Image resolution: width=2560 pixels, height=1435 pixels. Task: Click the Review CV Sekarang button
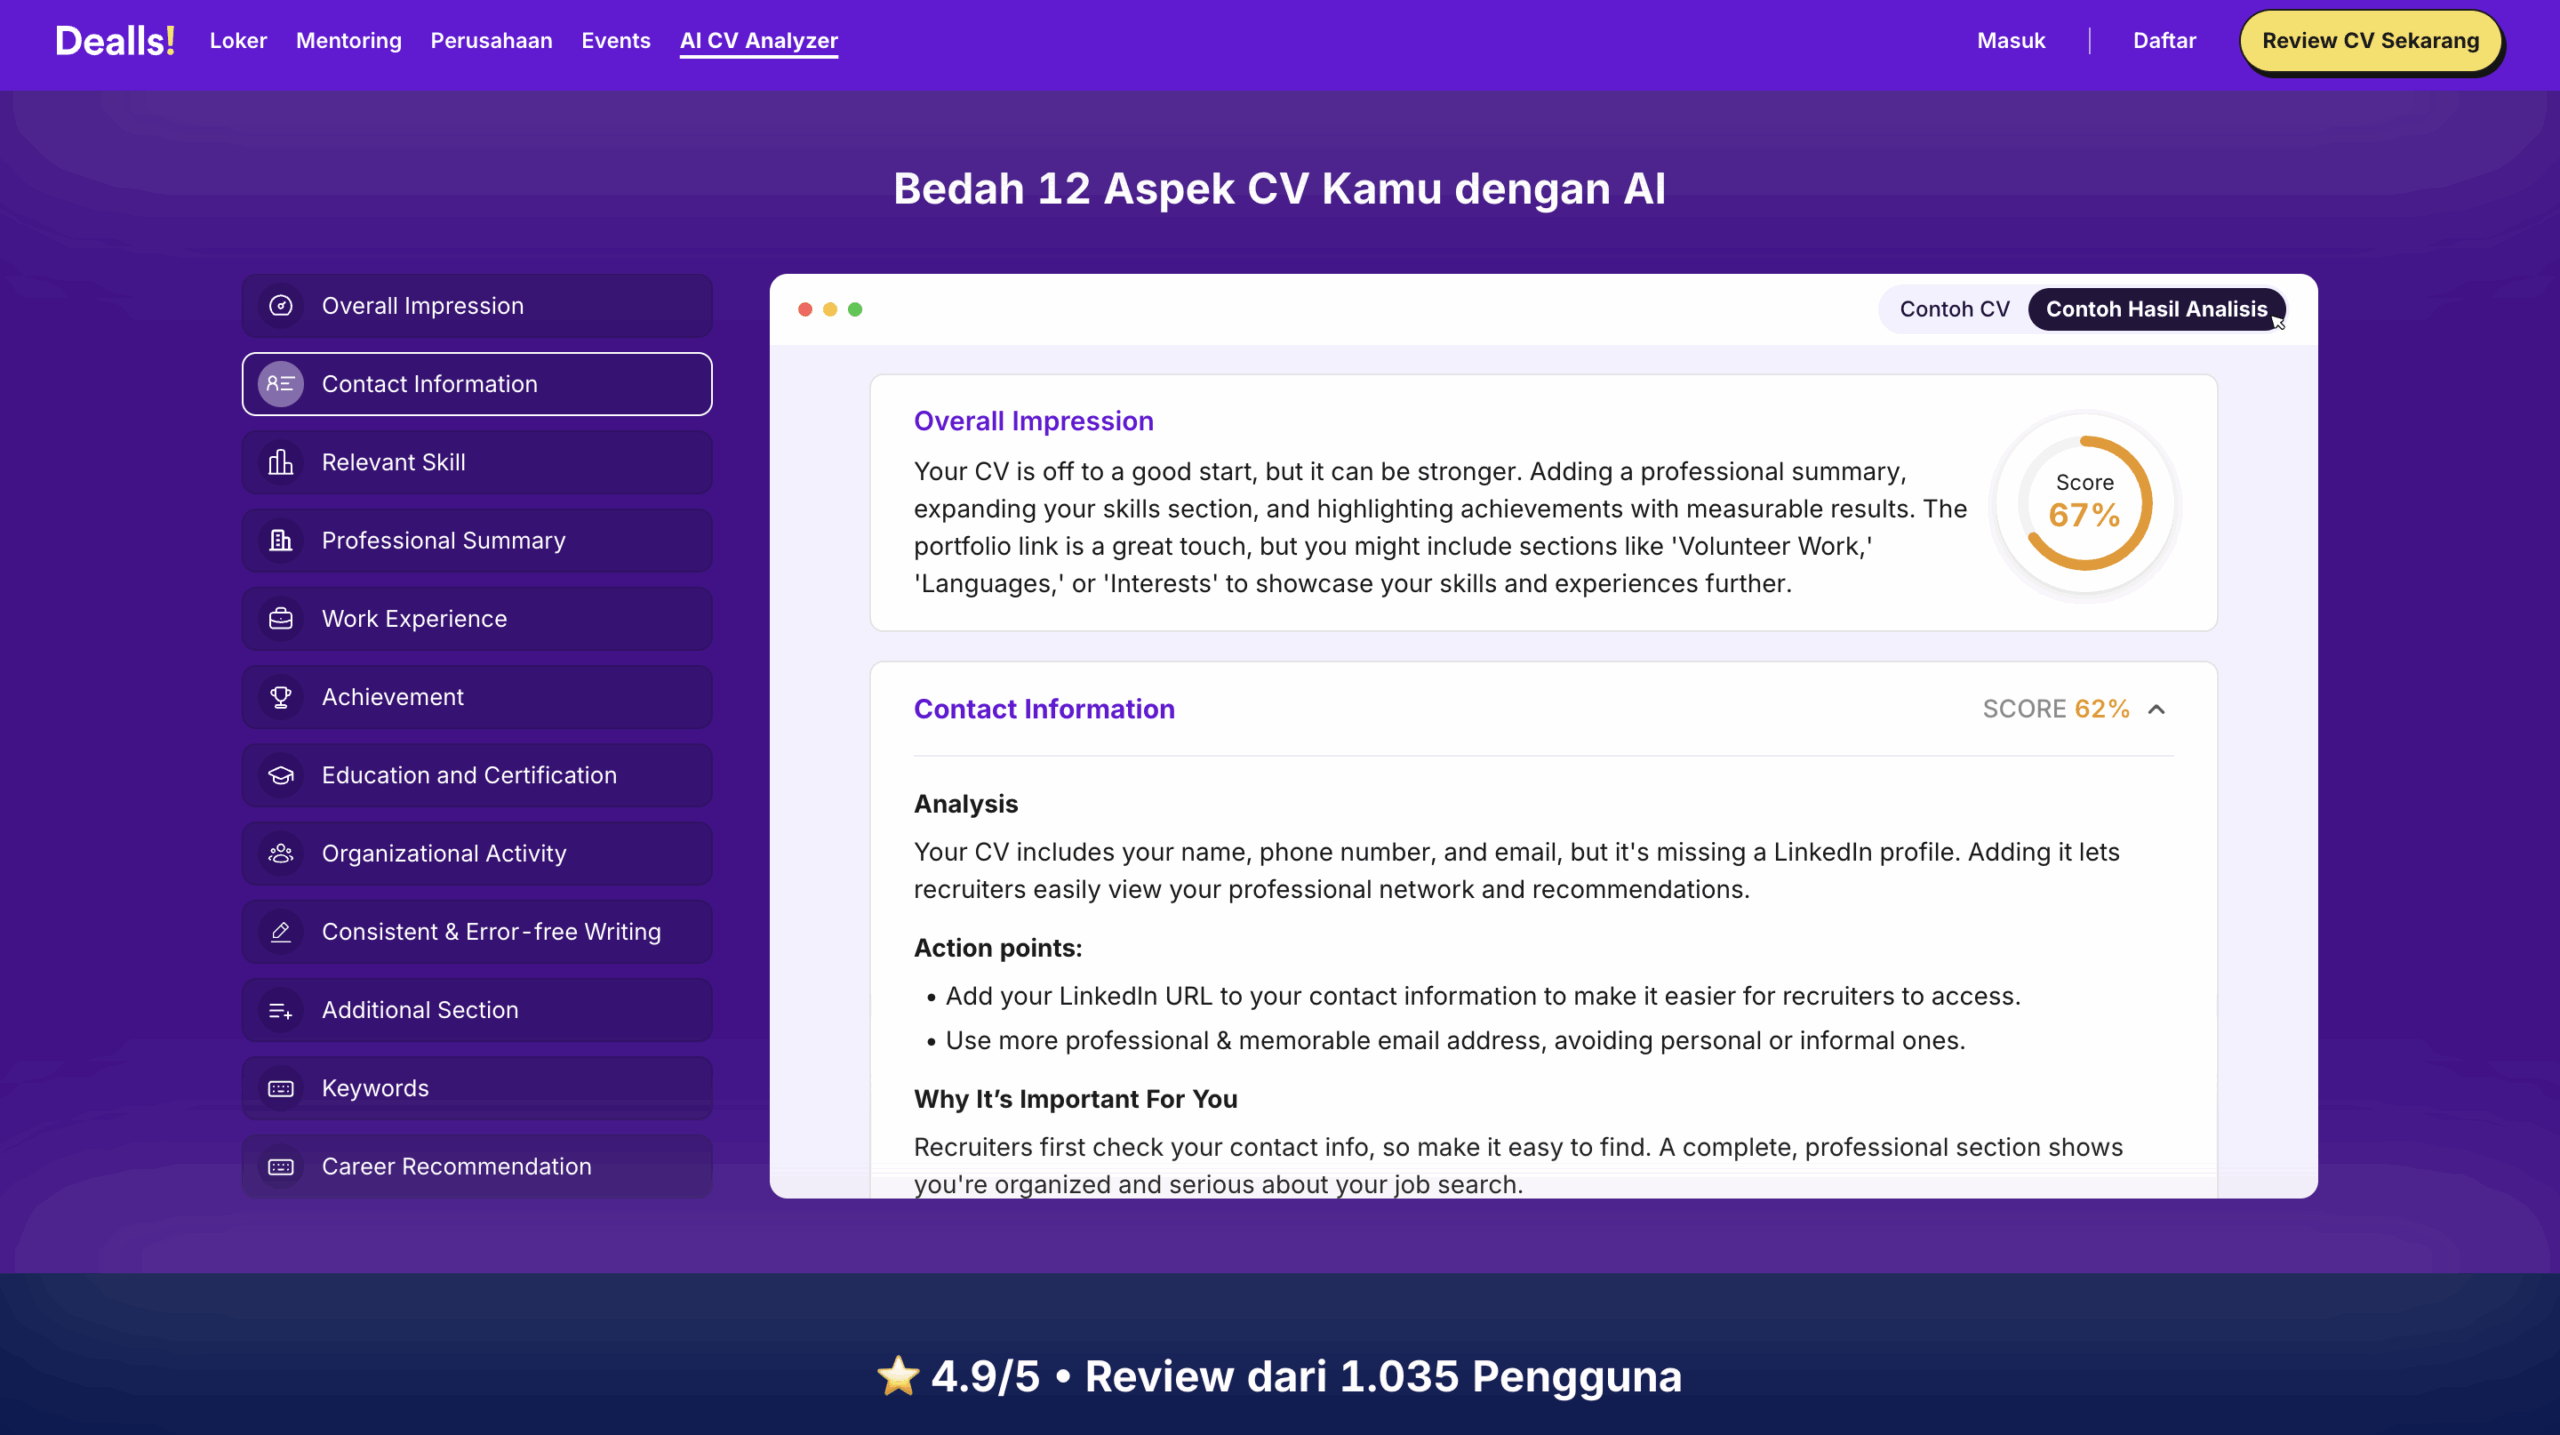2371,41
